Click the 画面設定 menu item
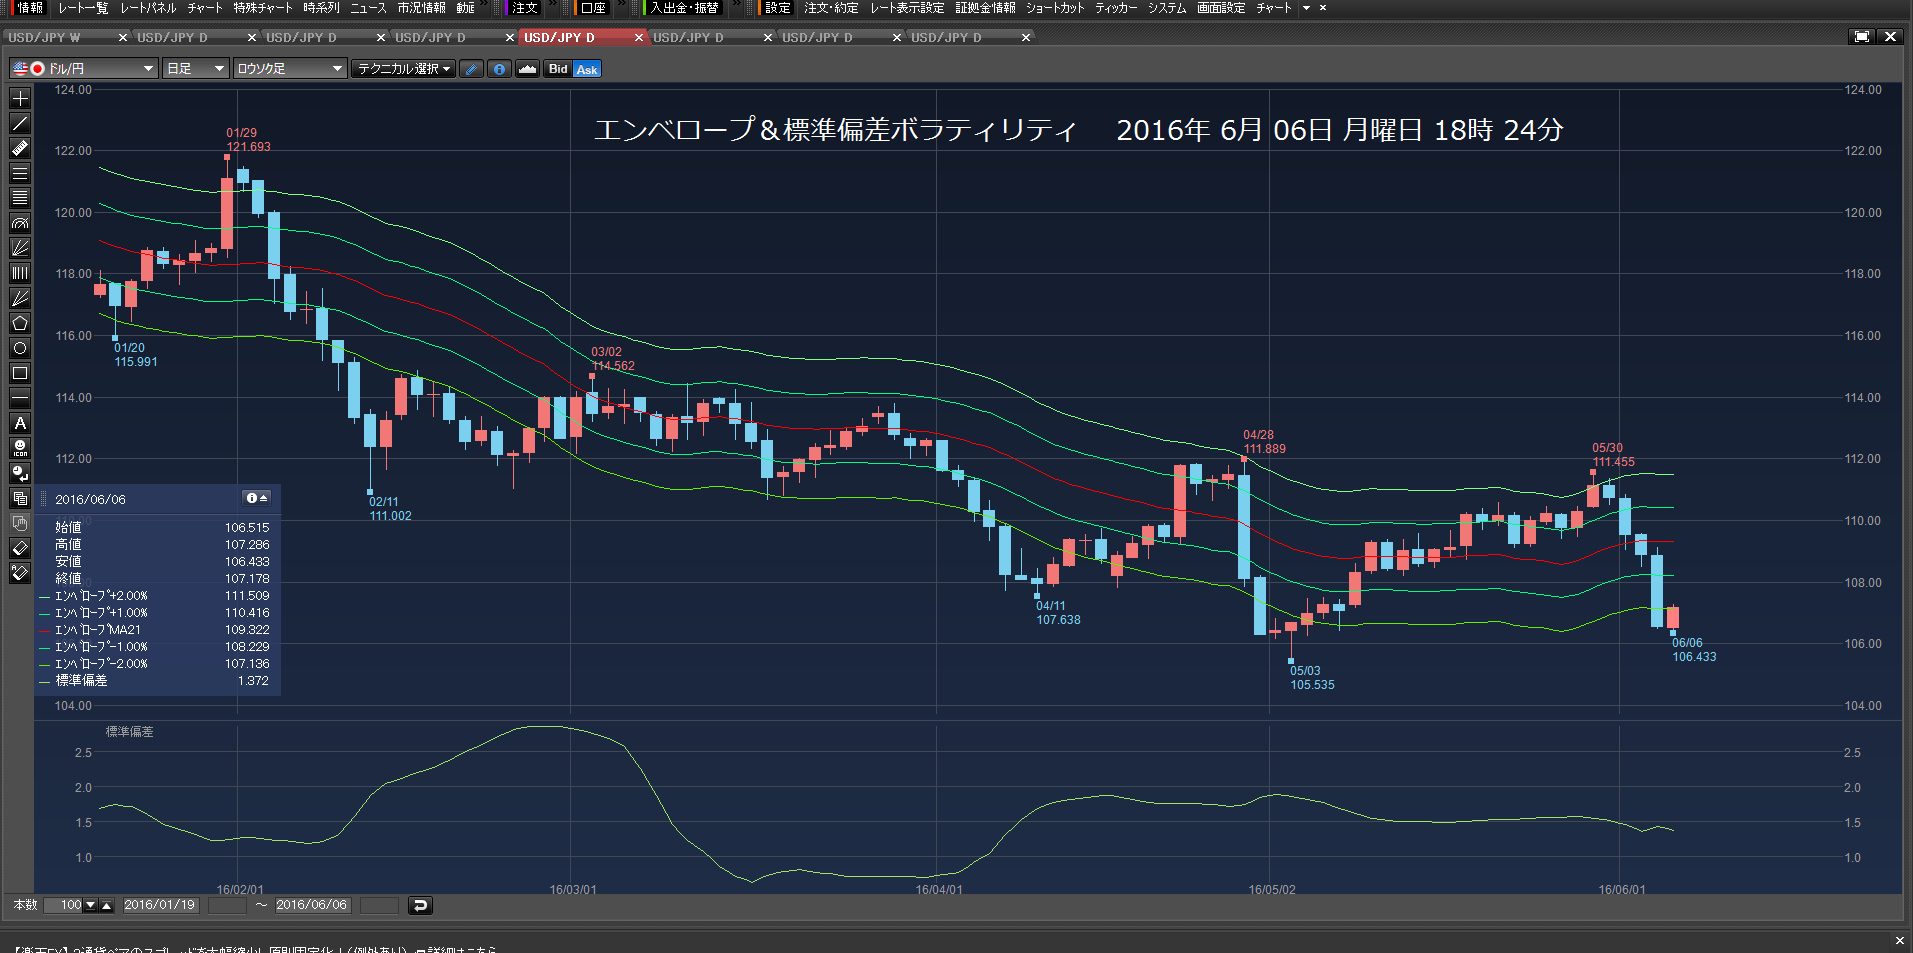 pyautogui.click(x=1221, y=8)
